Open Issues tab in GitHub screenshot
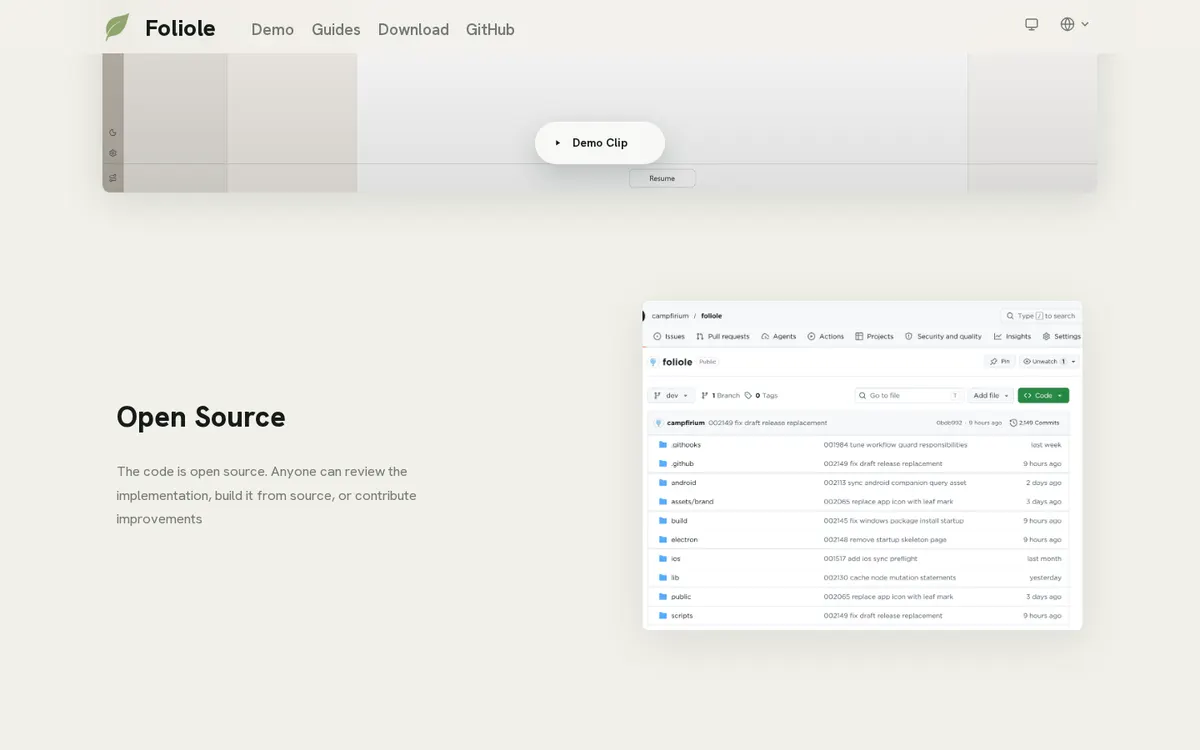 (669, 337)
